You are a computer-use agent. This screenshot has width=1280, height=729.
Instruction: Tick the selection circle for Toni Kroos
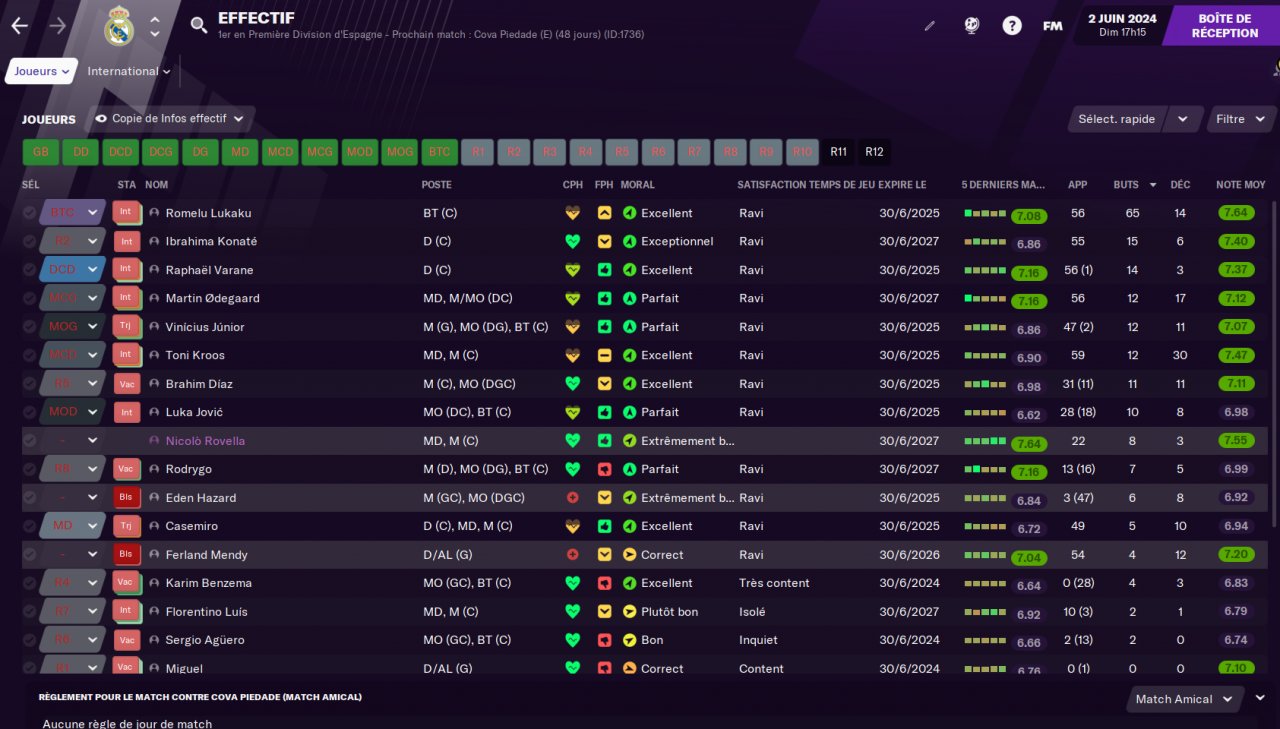tap(29, 355)
